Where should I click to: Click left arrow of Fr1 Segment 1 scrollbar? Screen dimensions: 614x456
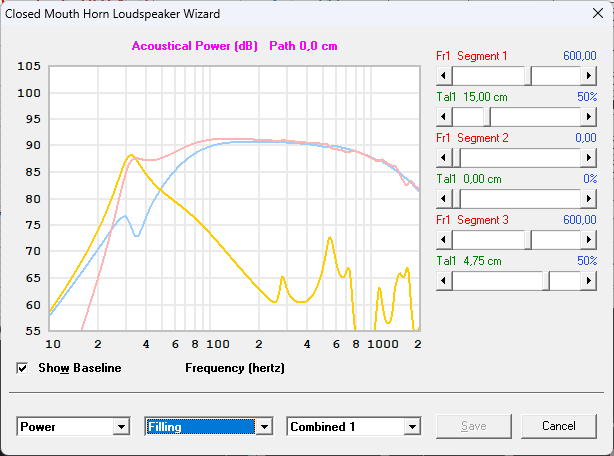pos(444,75)
